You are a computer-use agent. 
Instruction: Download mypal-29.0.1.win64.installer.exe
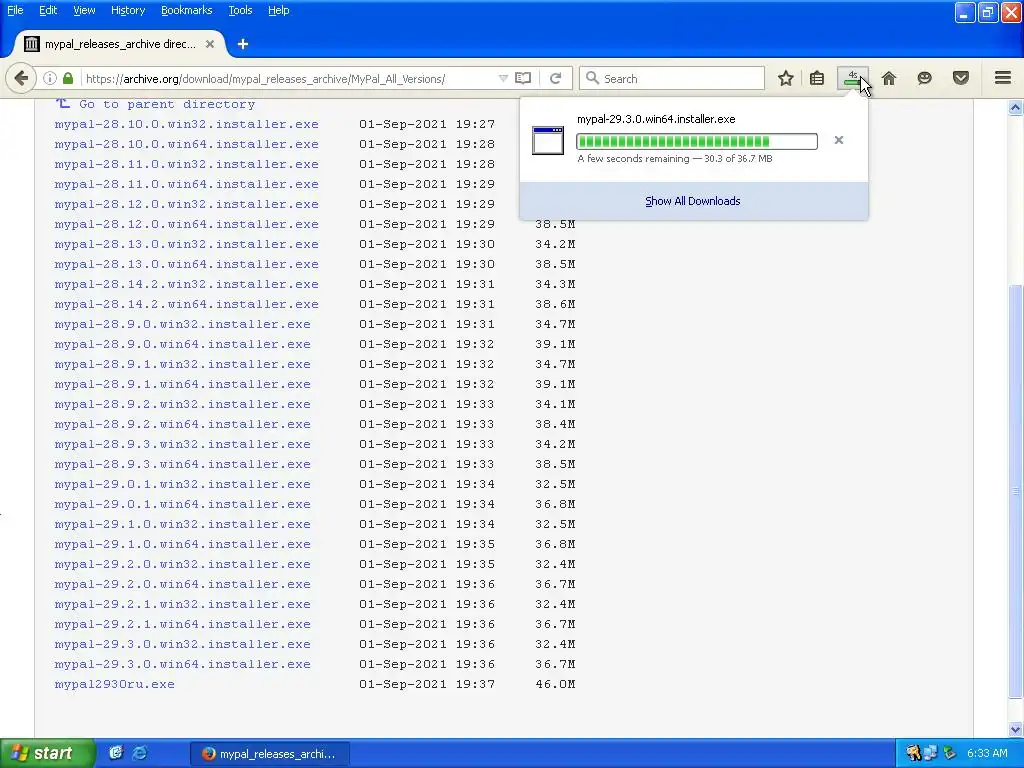click(183, 504)
